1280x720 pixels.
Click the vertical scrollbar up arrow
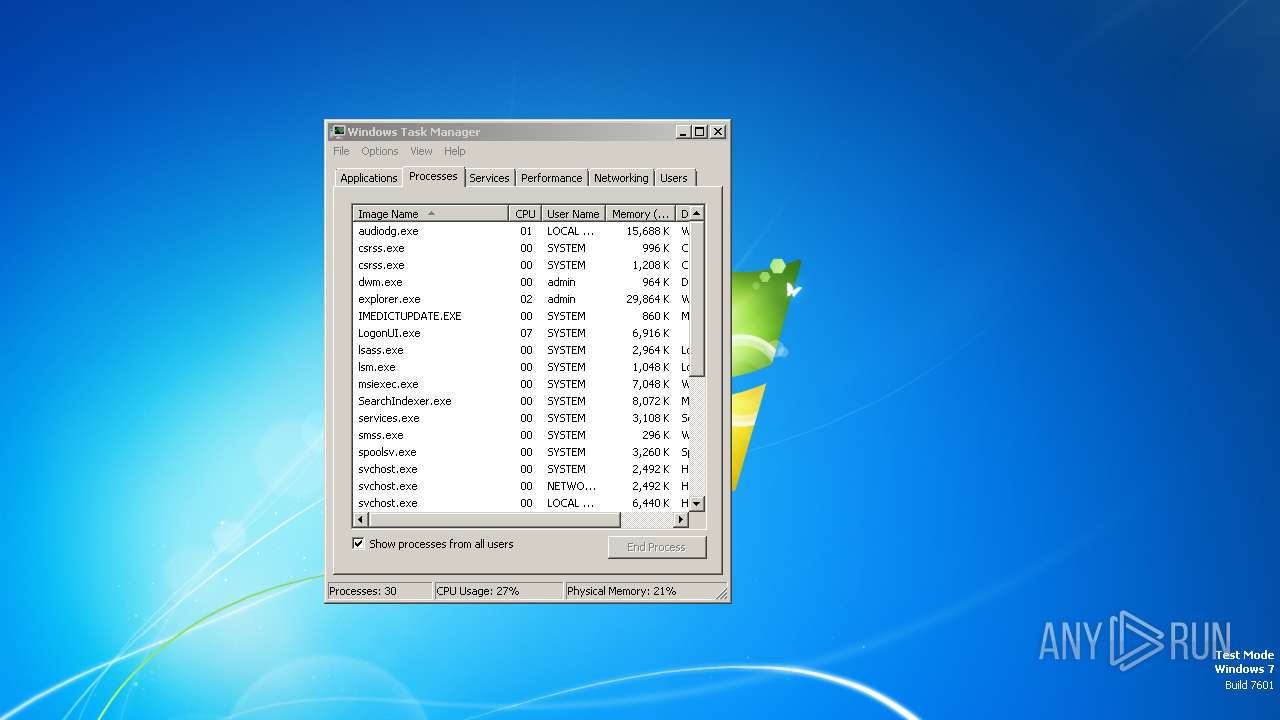(697, 213)
